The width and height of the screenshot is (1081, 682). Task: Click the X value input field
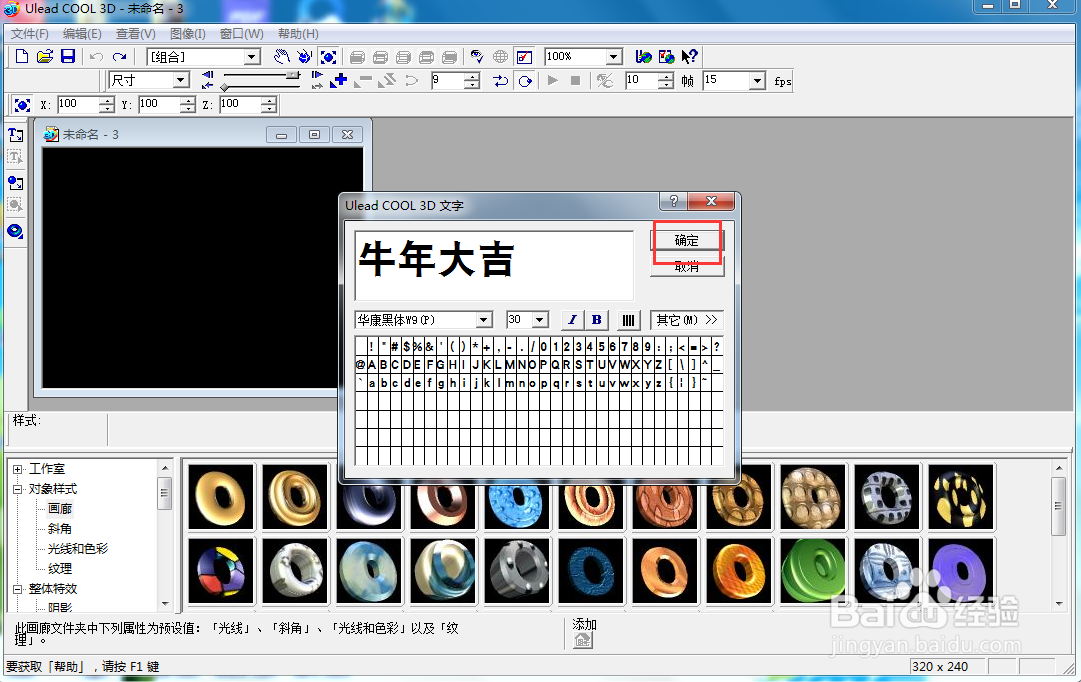click(78, 105)
